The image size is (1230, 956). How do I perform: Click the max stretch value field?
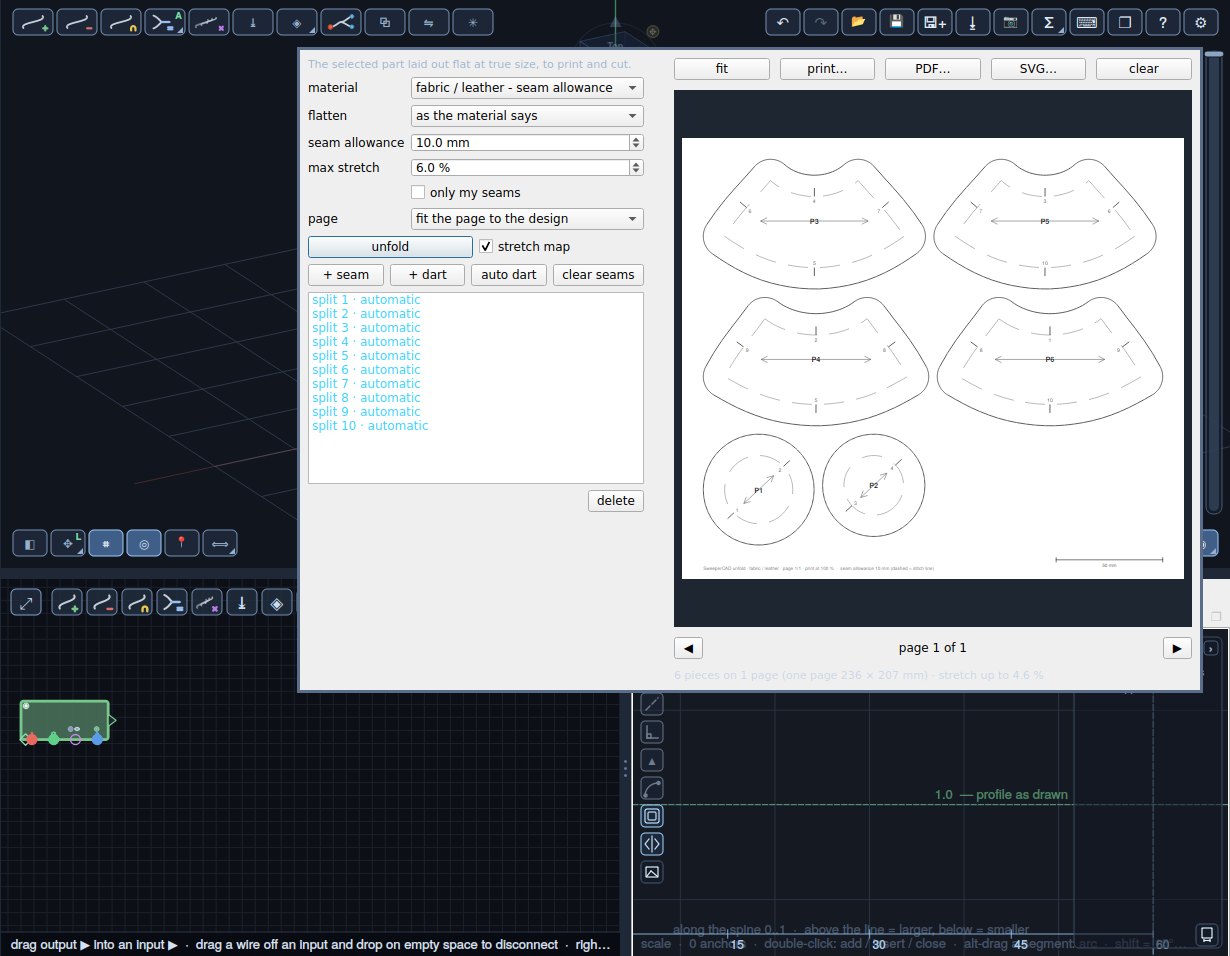[x=520, y=168]
